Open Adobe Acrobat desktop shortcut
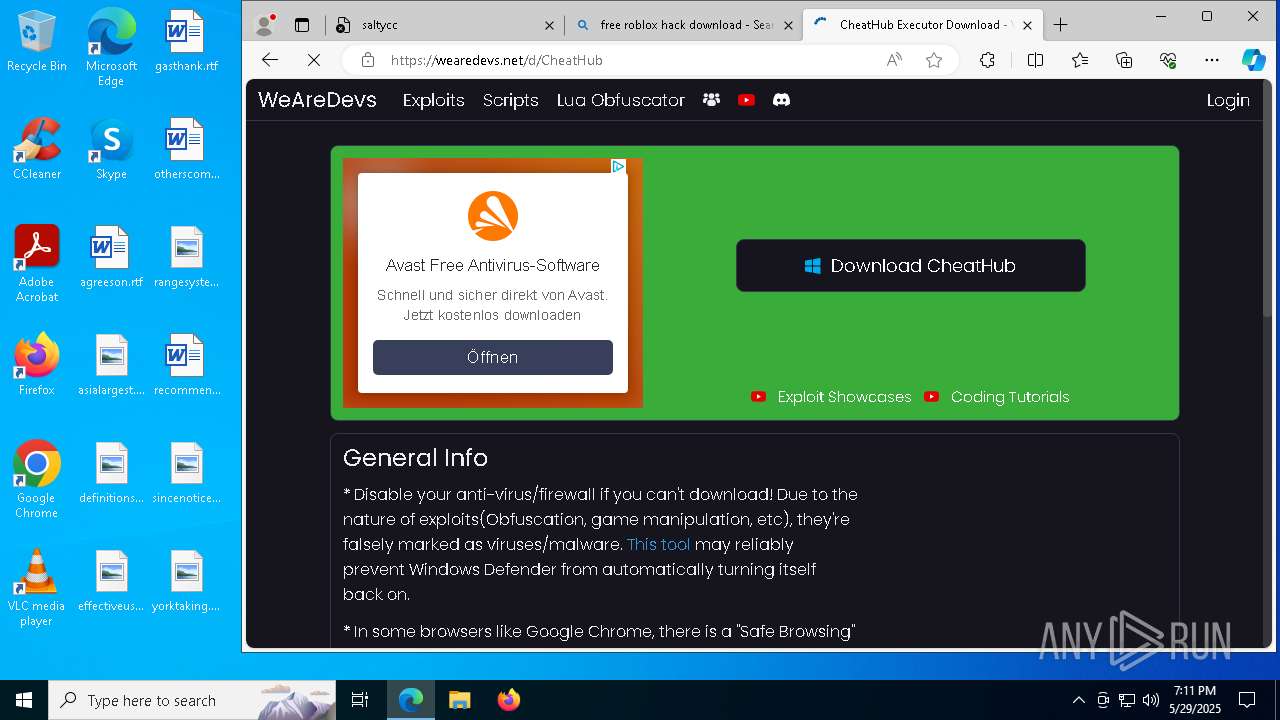Image resolution: width=1280 pixels, height=720 pixels. click(x=37, y=263)
